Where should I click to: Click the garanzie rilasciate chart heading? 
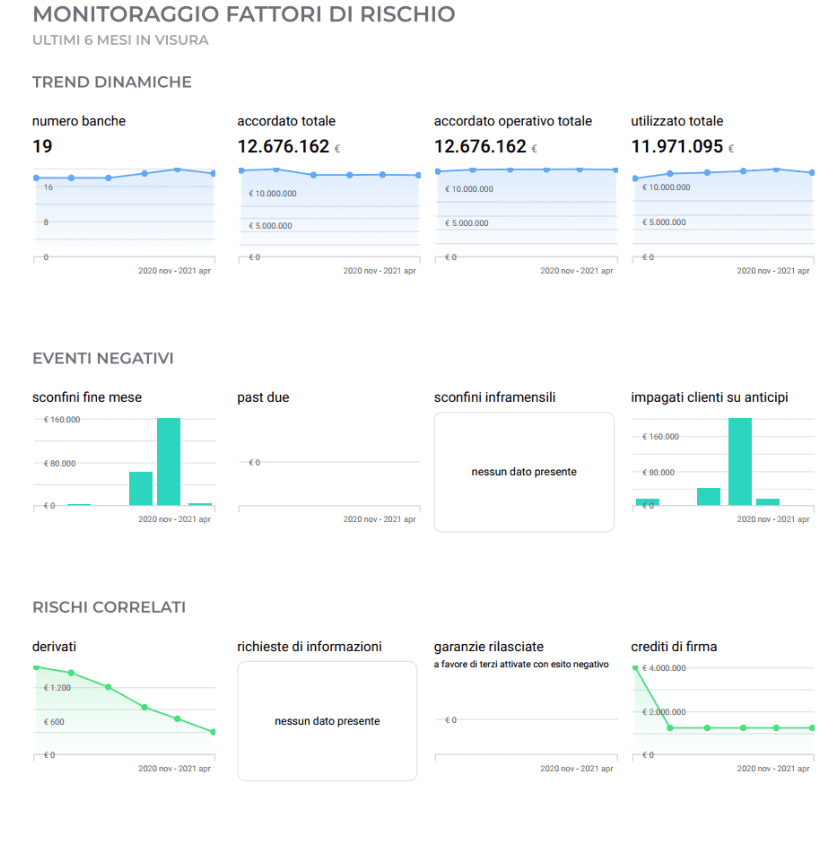coord(488,647)
